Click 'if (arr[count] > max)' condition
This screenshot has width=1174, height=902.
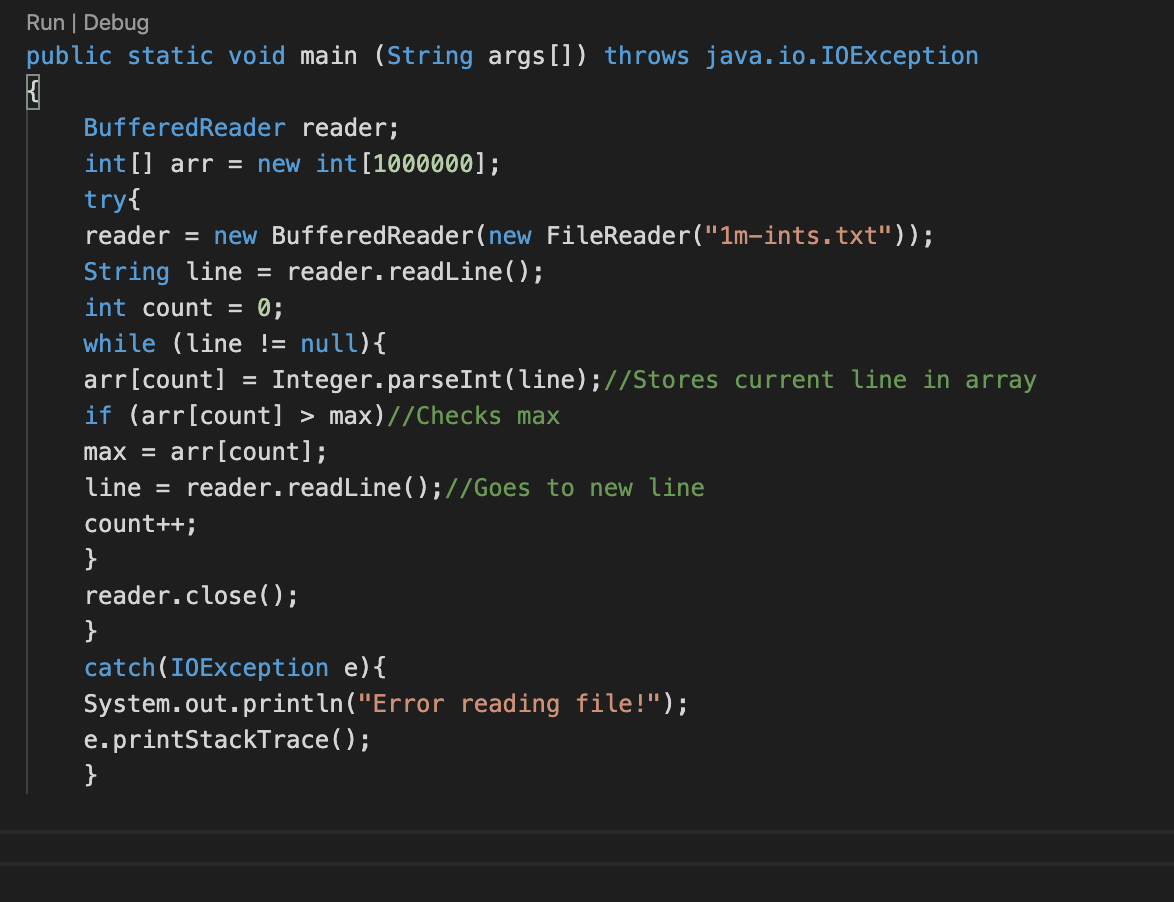[234, 415]
